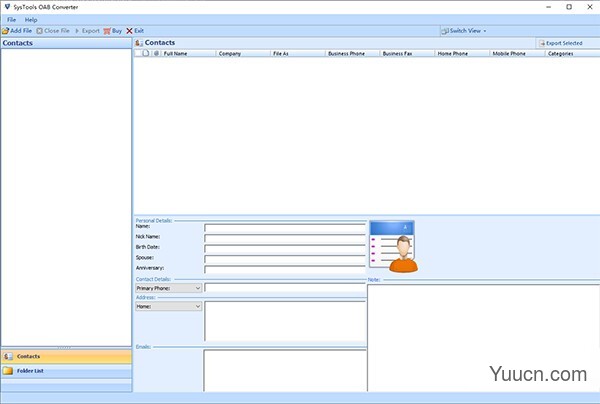Click the Home Phone column header
Image resolution: width=600 pixels, height=404 pixels.
462,54
